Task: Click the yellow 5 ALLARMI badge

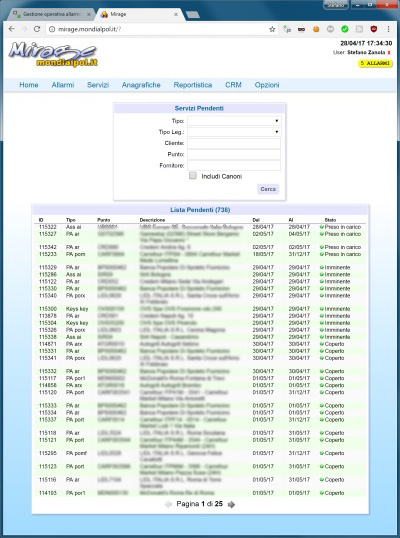Action: 375,63
